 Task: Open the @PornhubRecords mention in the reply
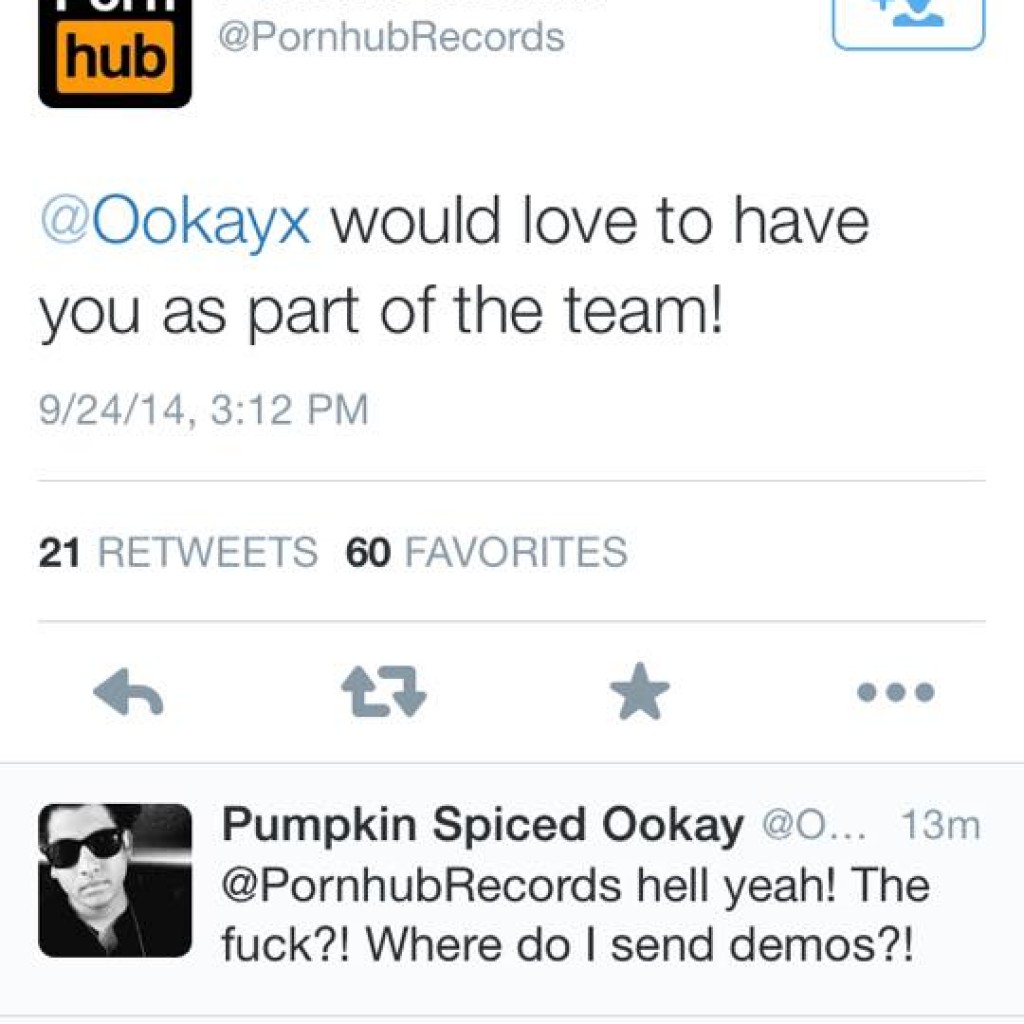pos(421,886)
